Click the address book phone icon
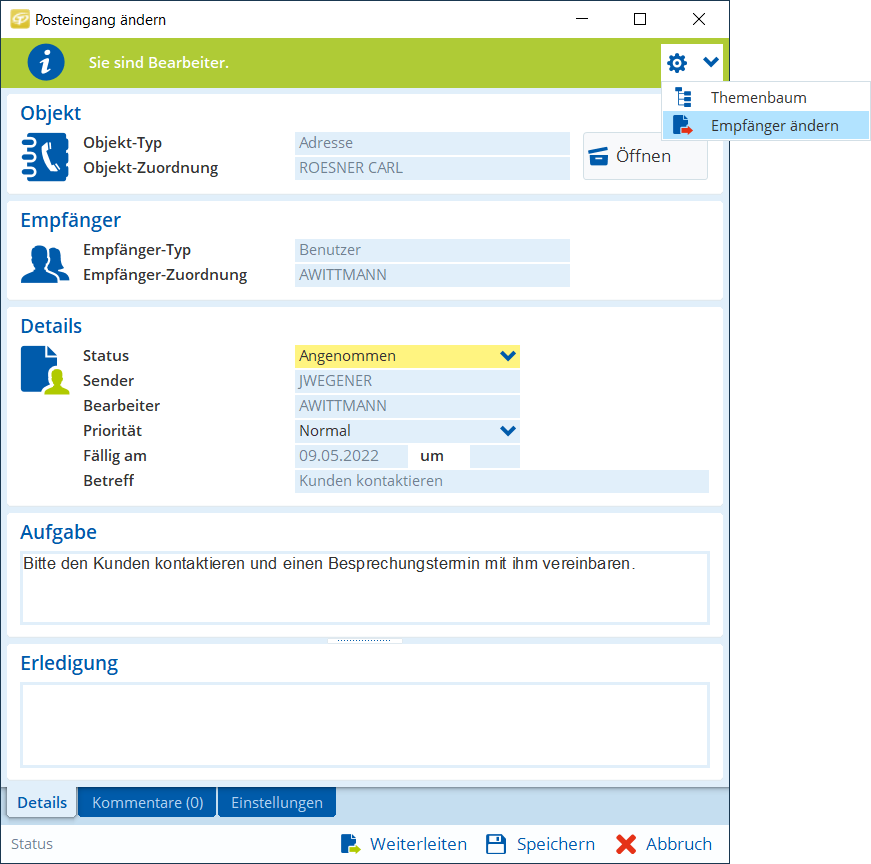871x864 pixels. point(45,157)
